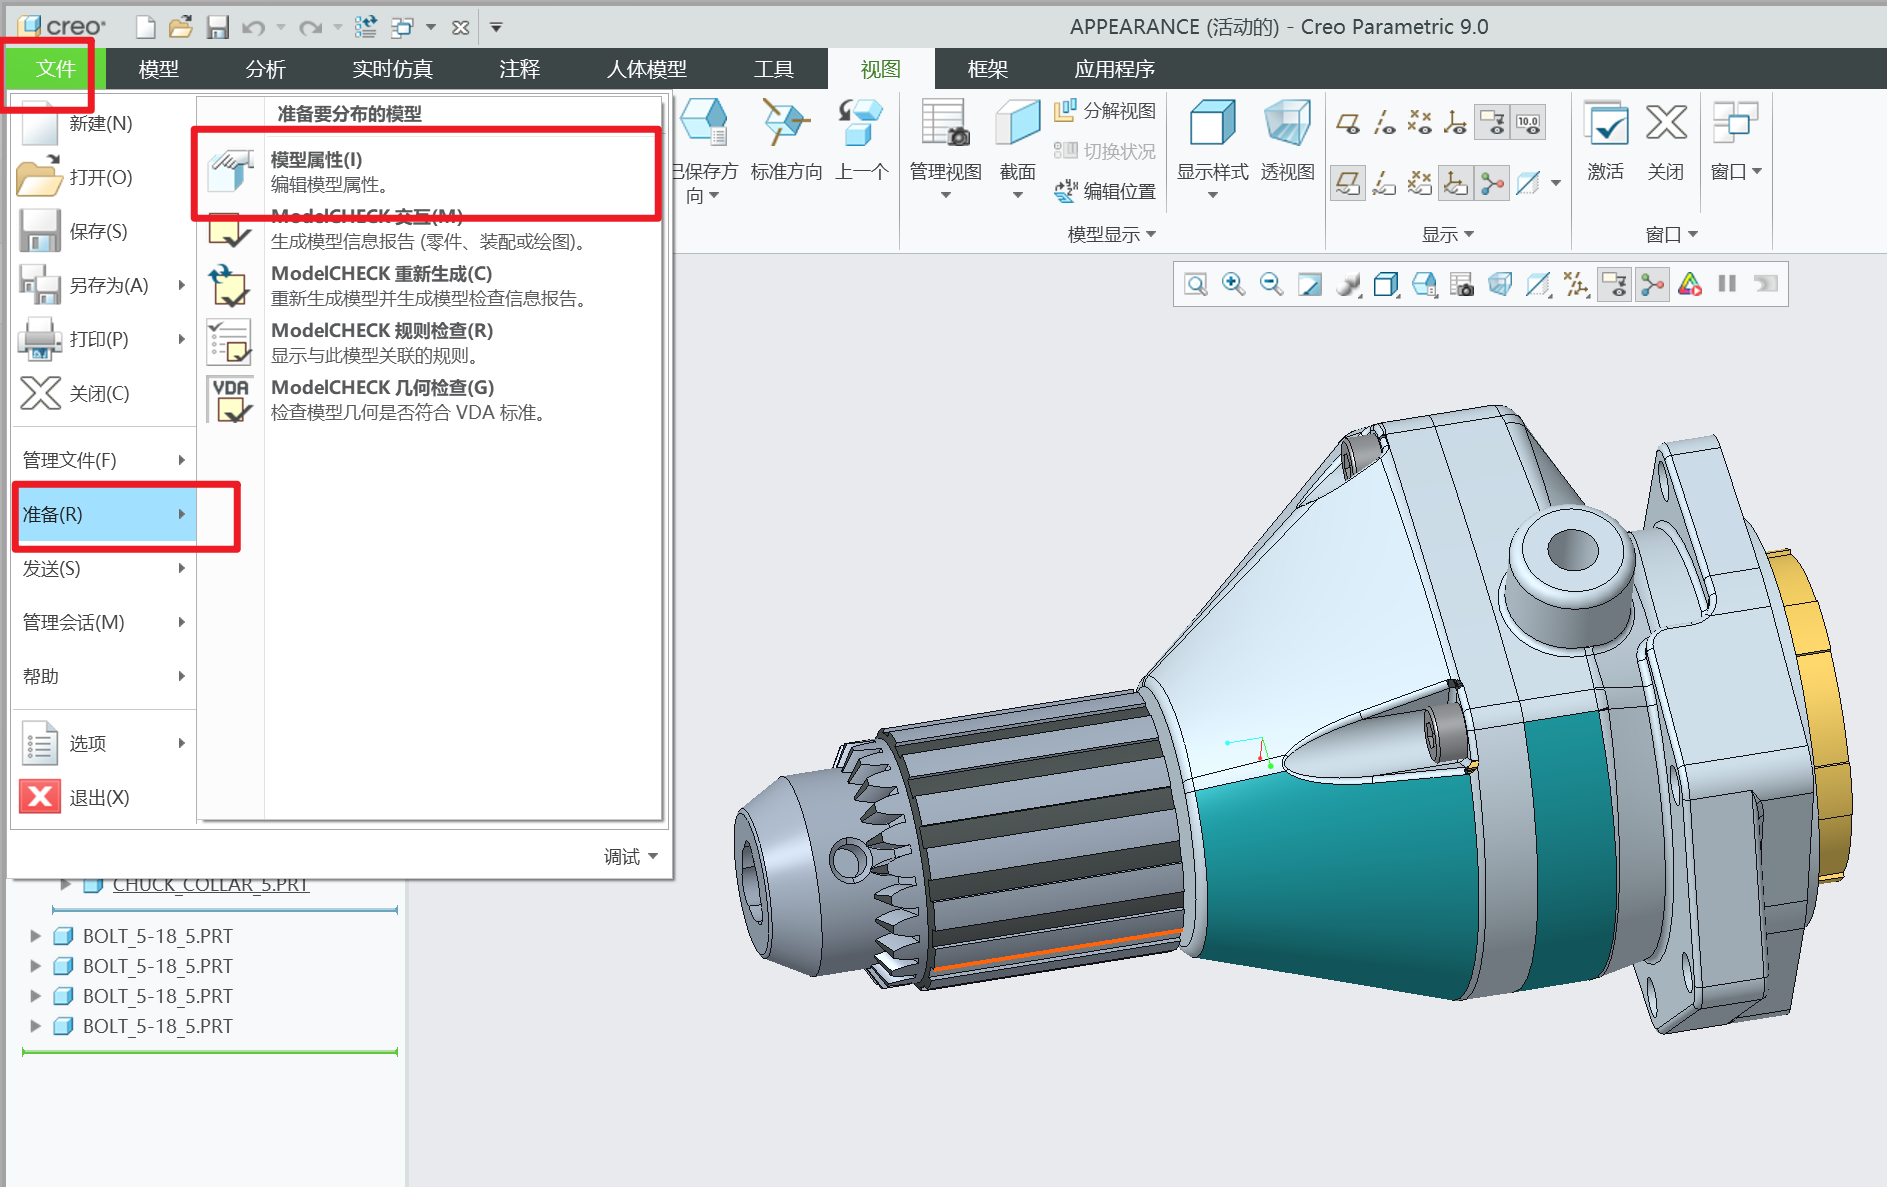The height and width of the screenshot is (1187, 1887).
Task: Toggle point display in ribbon 显示 group
Action: click(x=1420, y=124)
